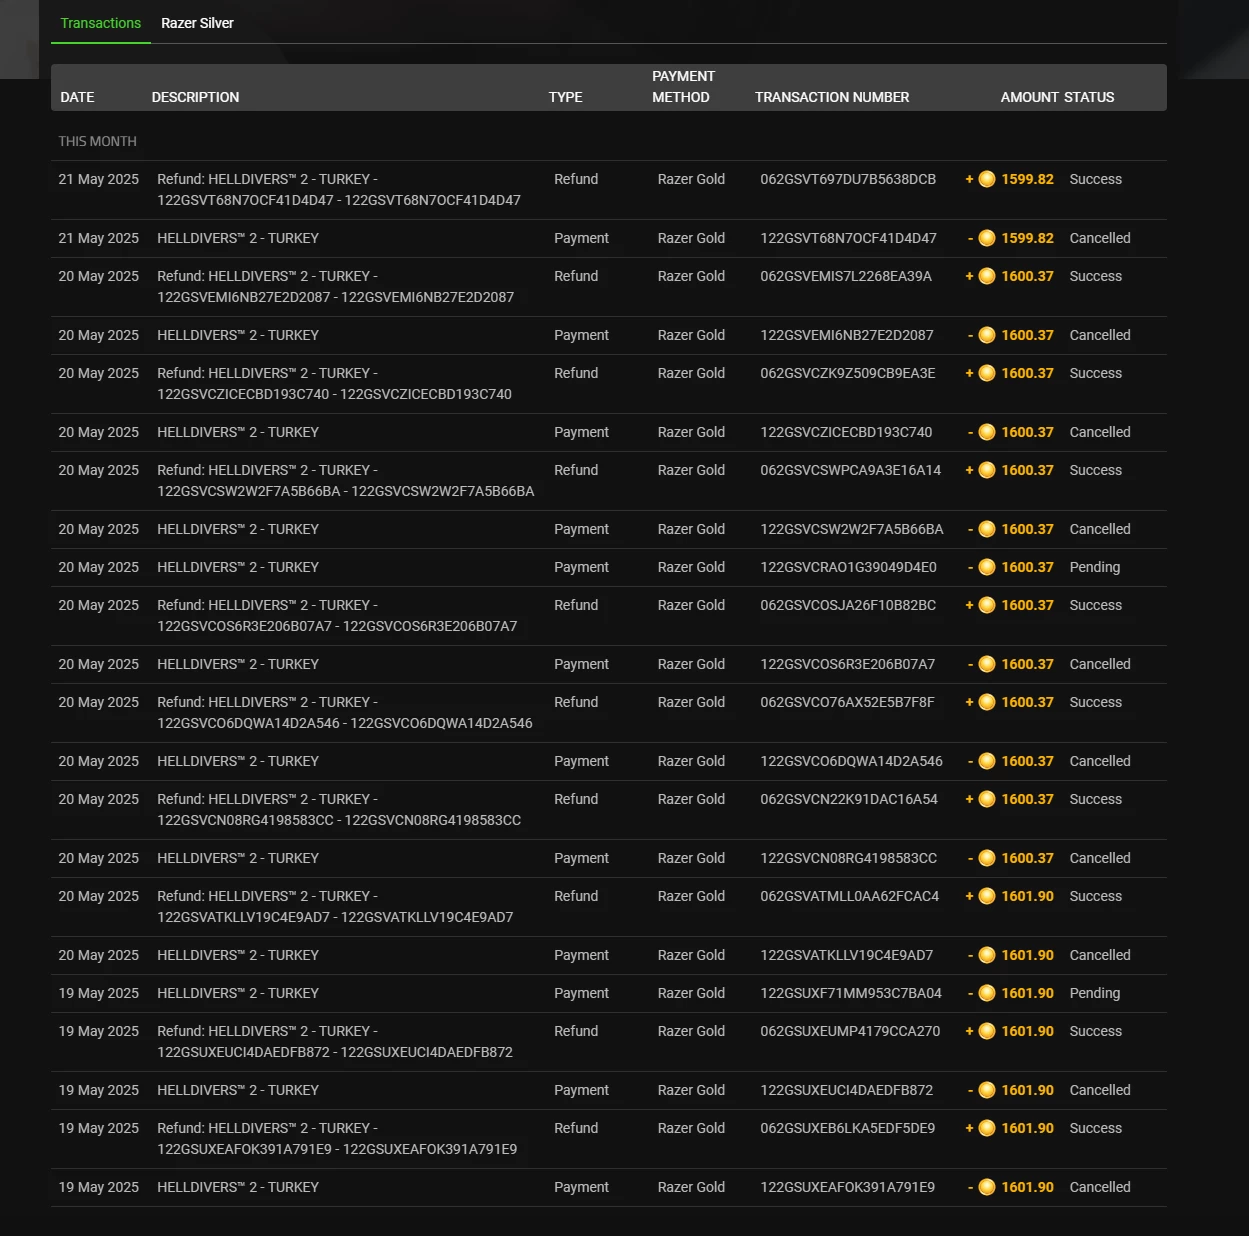Click the refund description mentioning 122GSVCN08RG4198583CC
The image size is (1249, 1236).
click(339, 810)
